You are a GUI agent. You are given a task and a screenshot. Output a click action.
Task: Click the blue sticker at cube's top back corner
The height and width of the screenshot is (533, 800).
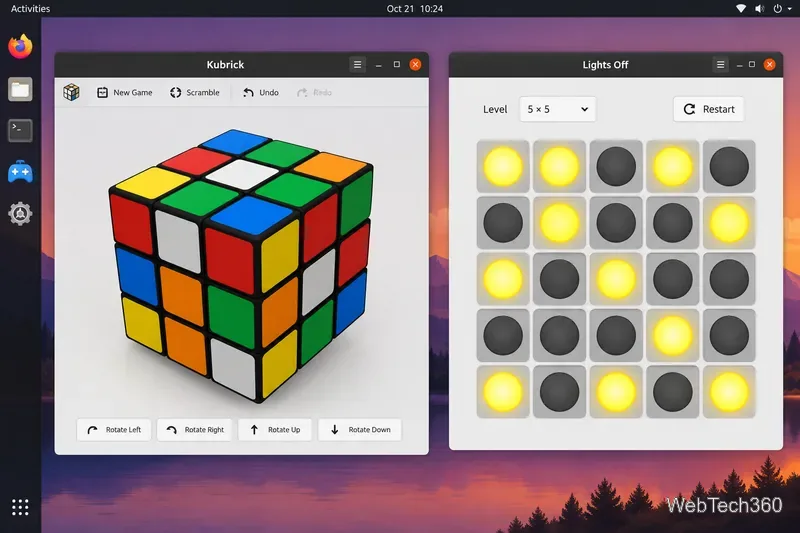point(234,141)
